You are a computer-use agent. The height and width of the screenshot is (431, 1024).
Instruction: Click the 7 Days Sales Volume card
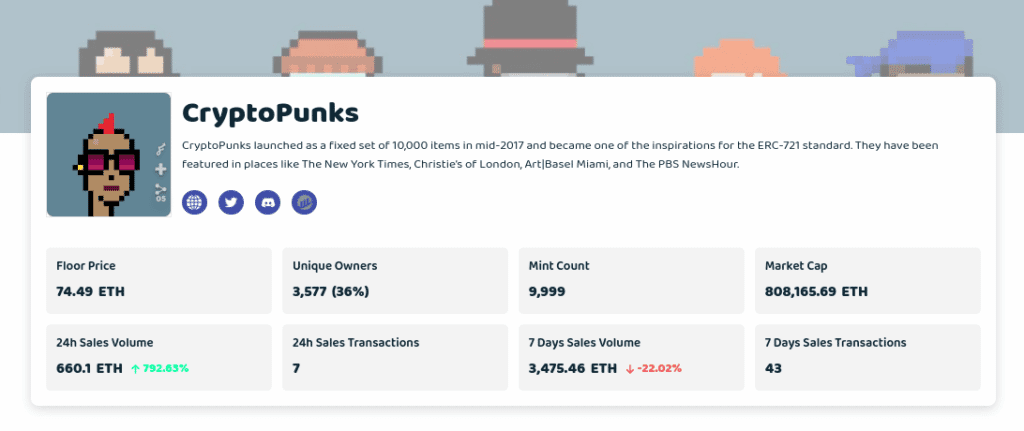click(x=631, y=356)
